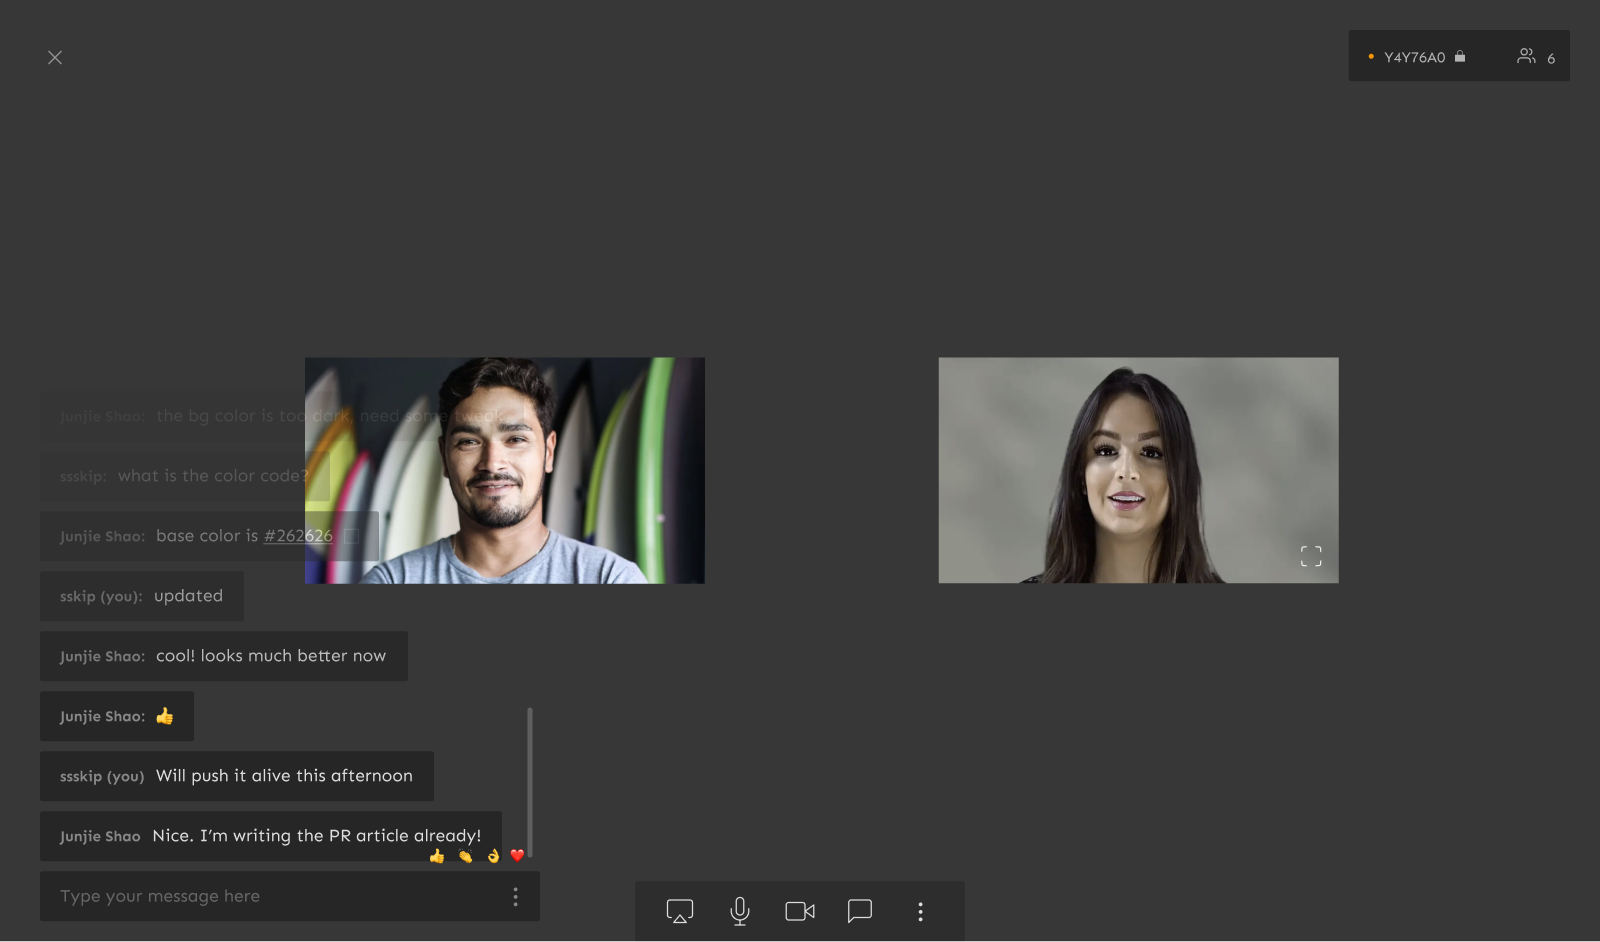This screenshot has height=942, width=1600.
Task: Click the chat scrollbar
Action: tap(530, 782)
